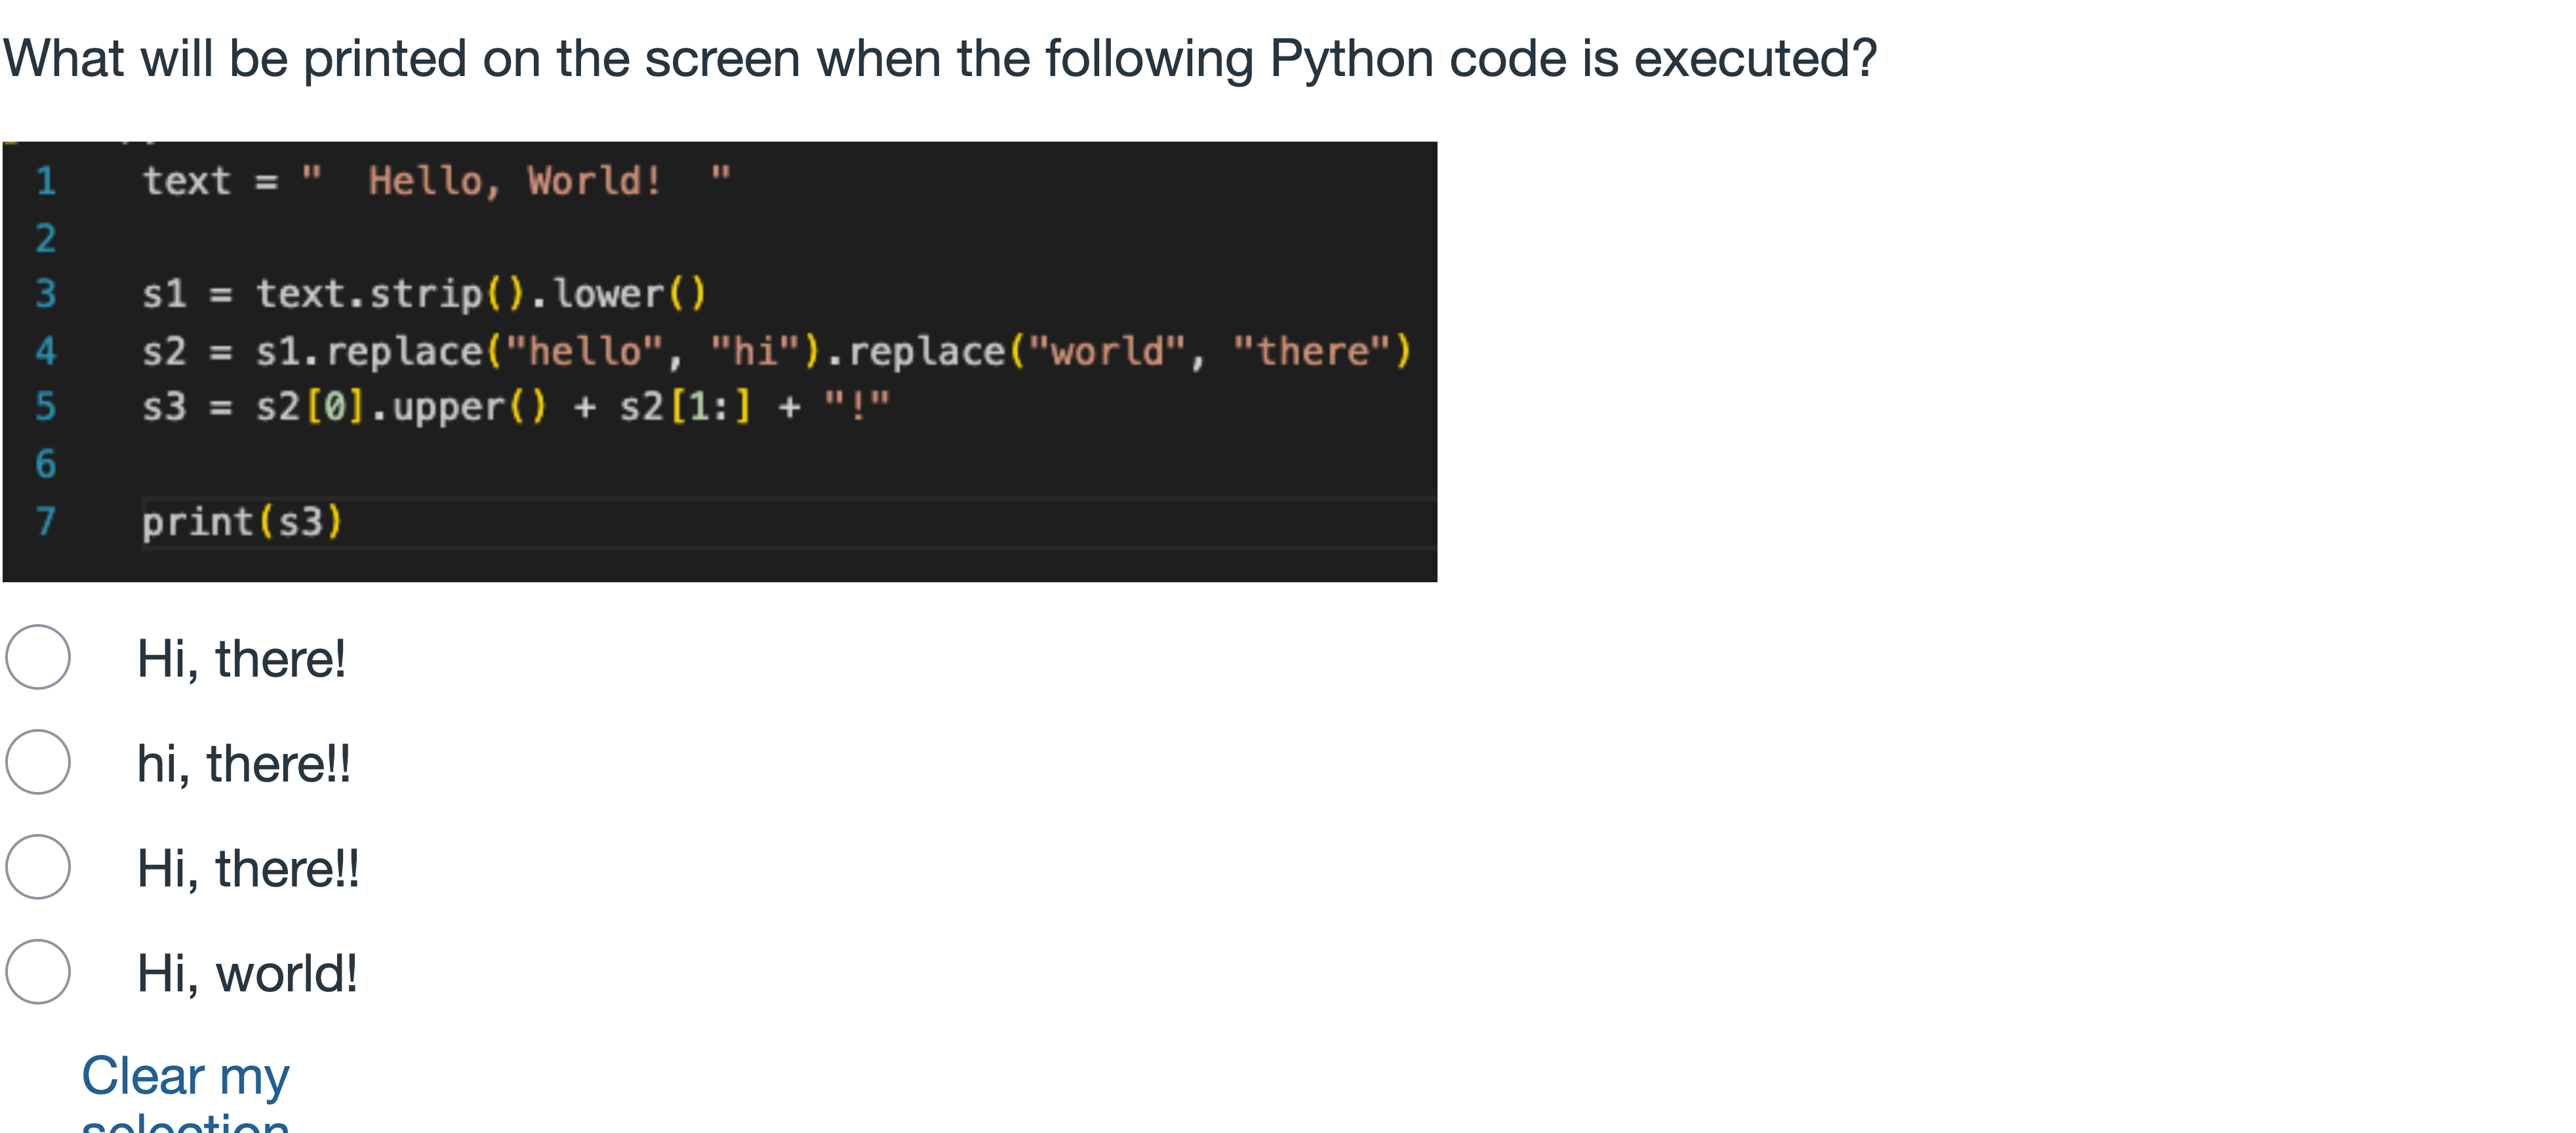2576x1133 pixels.
Task: Click the "Hi, world!" answer label text
Action: pyautogui.click(x=247, y=973)
